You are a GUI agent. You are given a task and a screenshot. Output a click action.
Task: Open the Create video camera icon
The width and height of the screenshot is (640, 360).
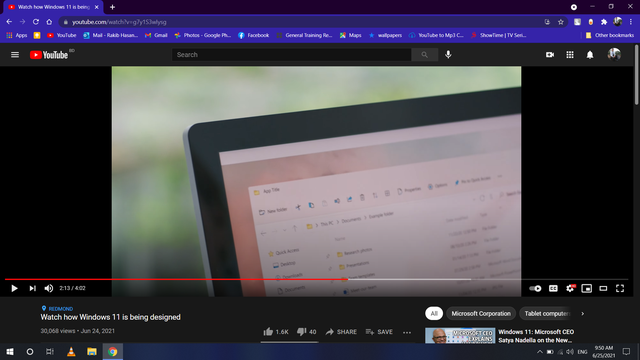click(x=550, y=55)
